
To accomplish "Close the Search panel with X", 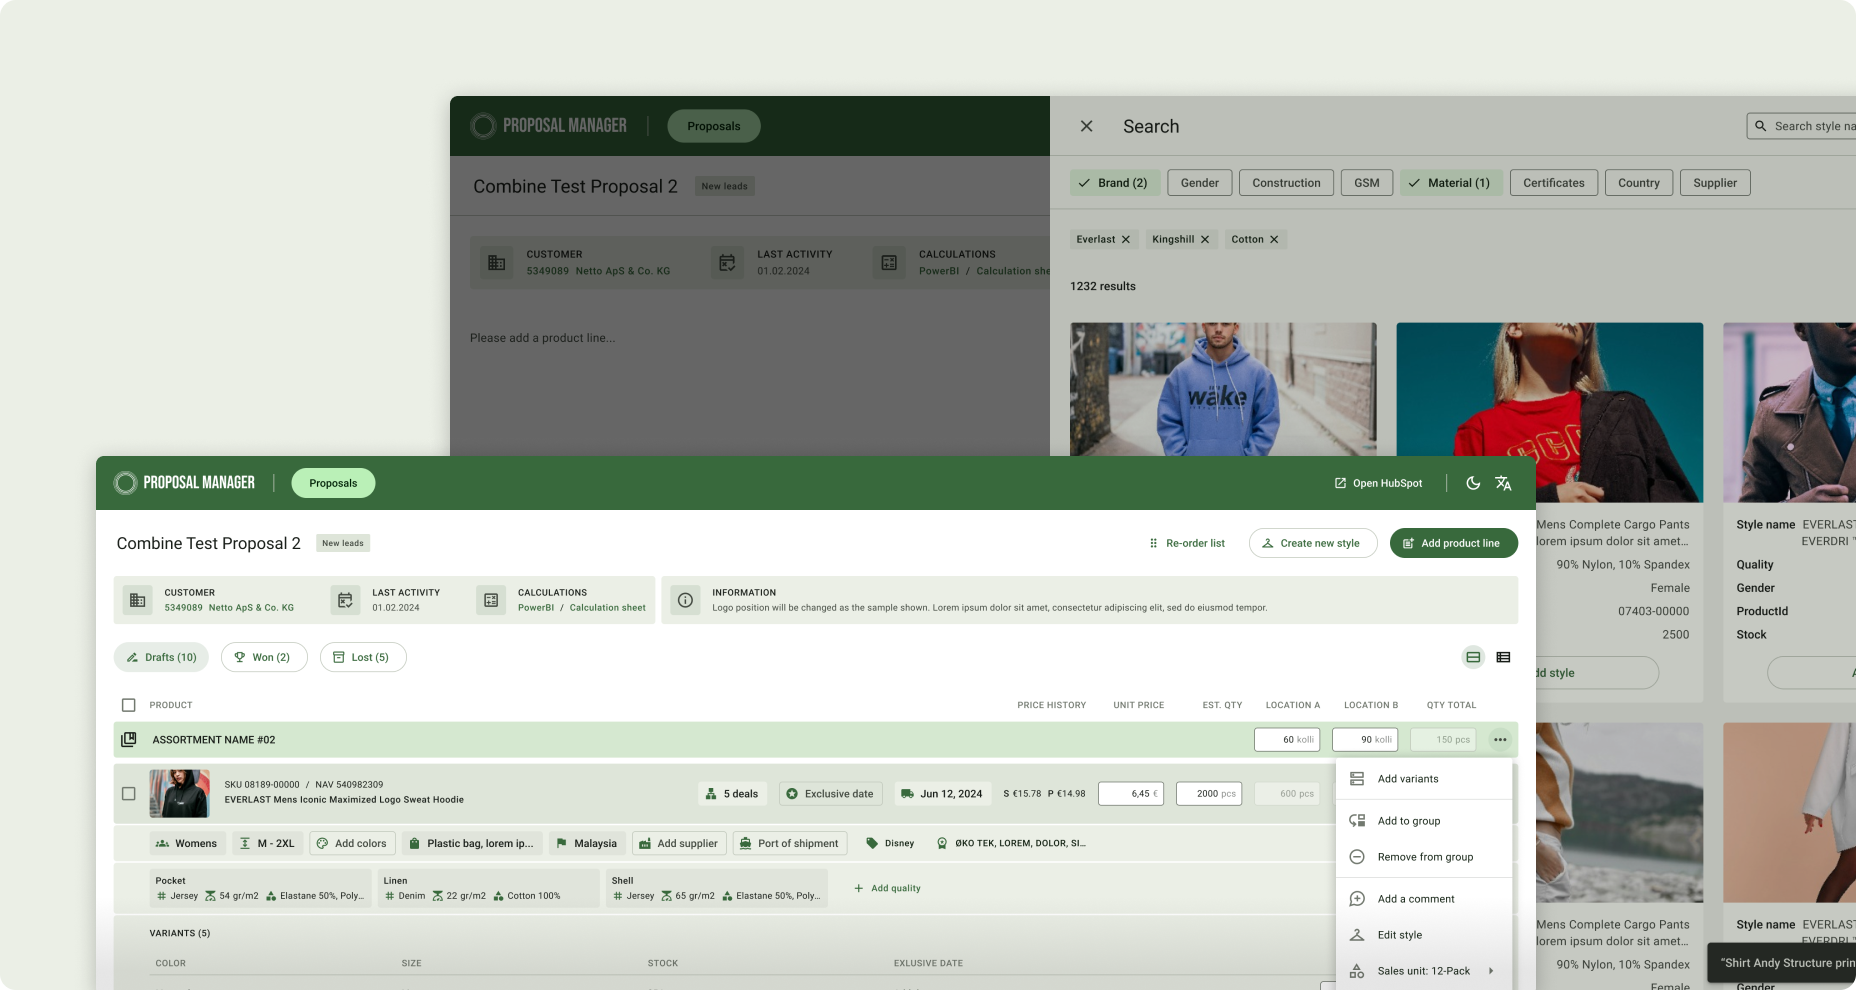I will pos(1087,126).
